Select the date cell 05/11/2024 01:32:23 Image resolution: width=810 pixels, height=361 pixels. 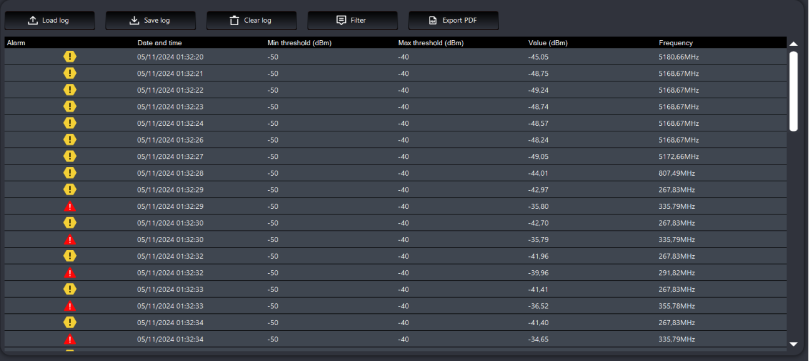point(170,106)
